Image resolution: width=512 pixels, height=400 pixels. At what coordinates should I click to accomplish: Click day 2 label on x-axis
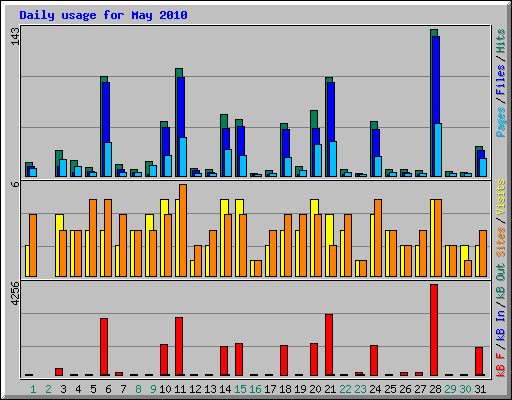point(48,389)
